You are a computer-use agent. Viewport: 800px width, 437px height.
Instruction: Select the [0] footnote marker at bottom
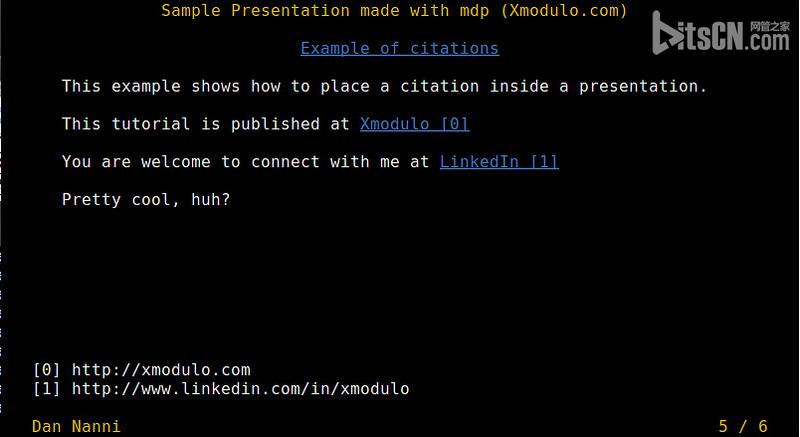(46, 370)
